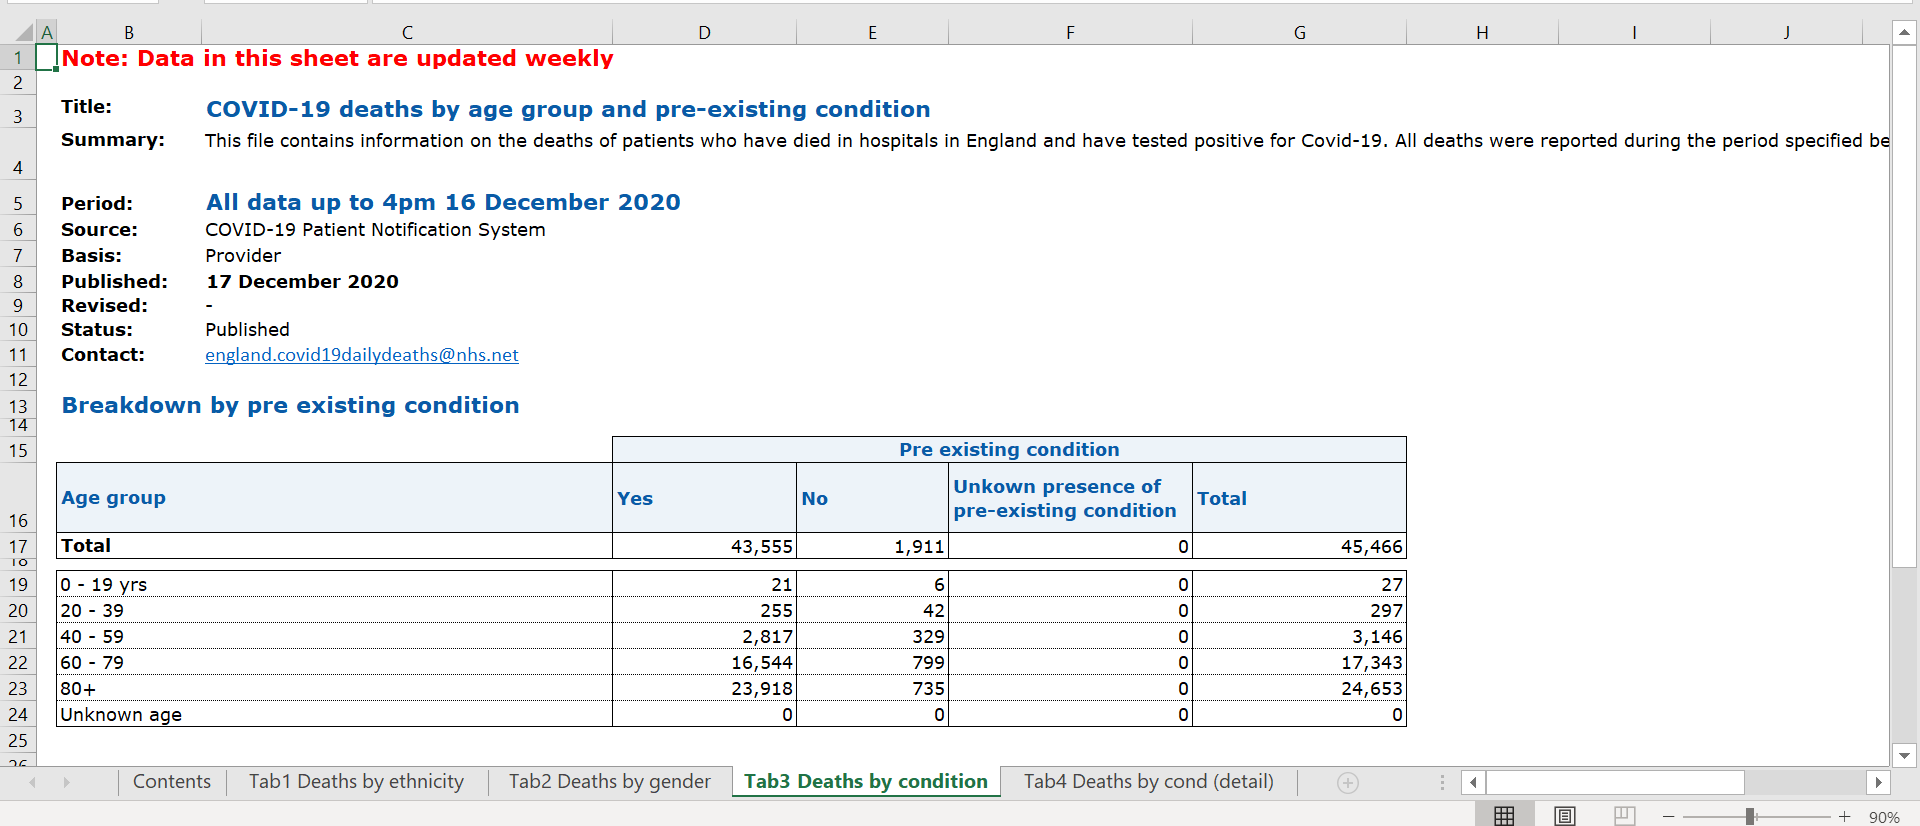This screenshot has height=826, width=1920.
Task: Click the zoom in plus button
Action: coord(1845,817)
